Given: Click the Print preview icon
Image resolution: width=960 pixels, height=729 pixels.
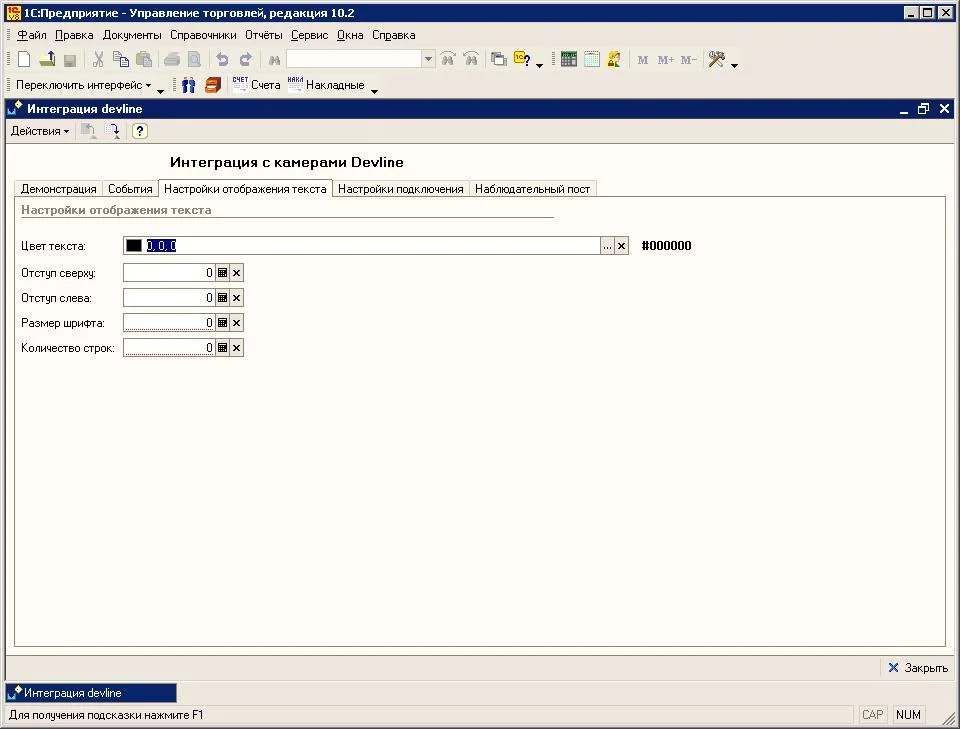Looking at the screenshot, I should tap(194, 59).
